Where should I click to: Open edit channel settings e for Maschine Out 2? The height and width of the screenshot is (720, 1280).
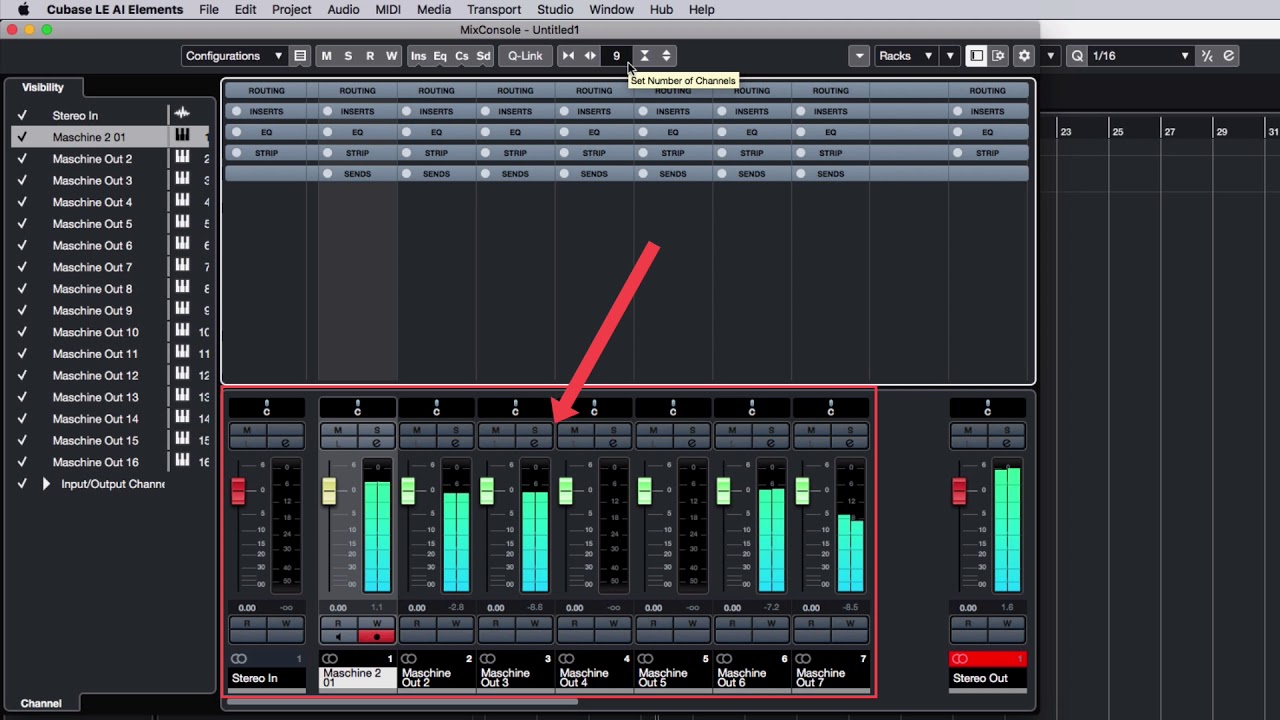pos(455,443)
